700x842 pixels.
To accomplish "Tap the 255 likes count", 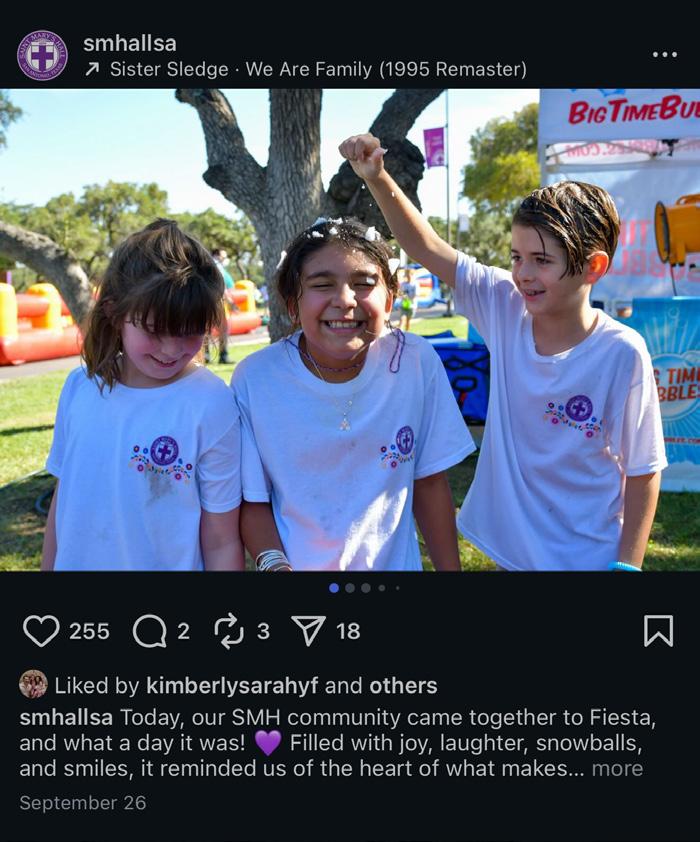I will 89,631.
